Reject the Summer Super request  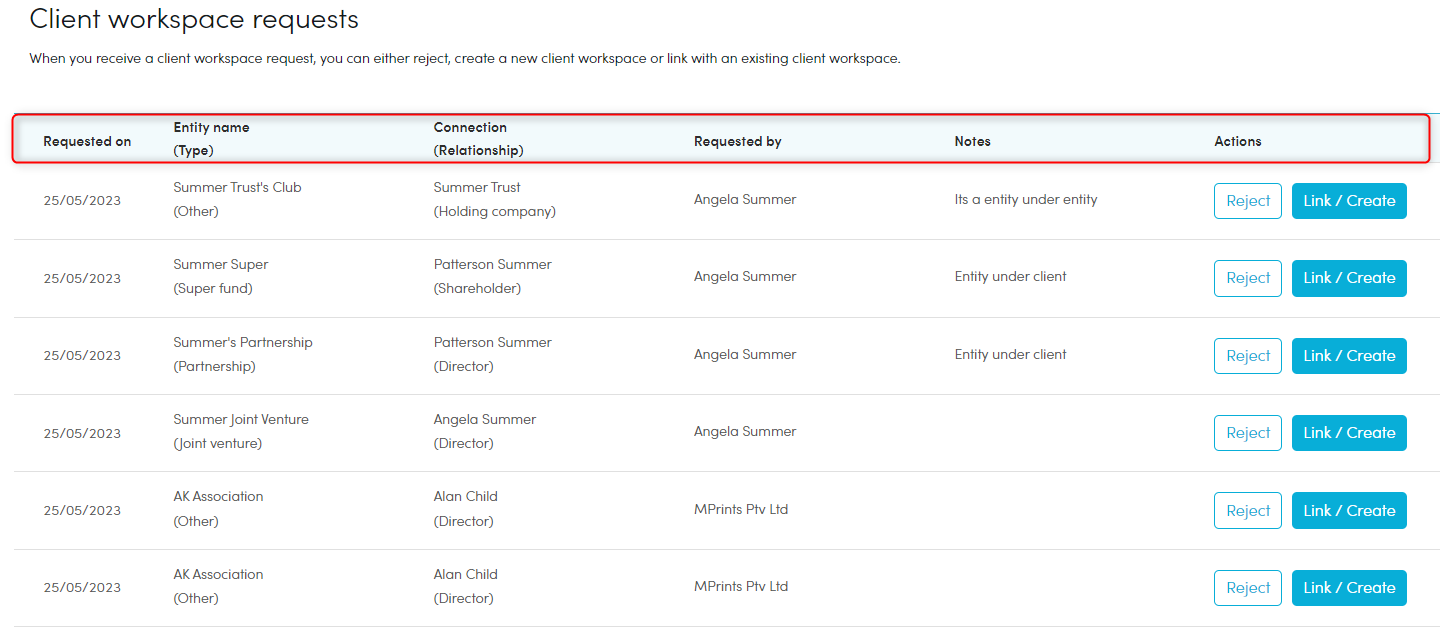click(1247, 278)
